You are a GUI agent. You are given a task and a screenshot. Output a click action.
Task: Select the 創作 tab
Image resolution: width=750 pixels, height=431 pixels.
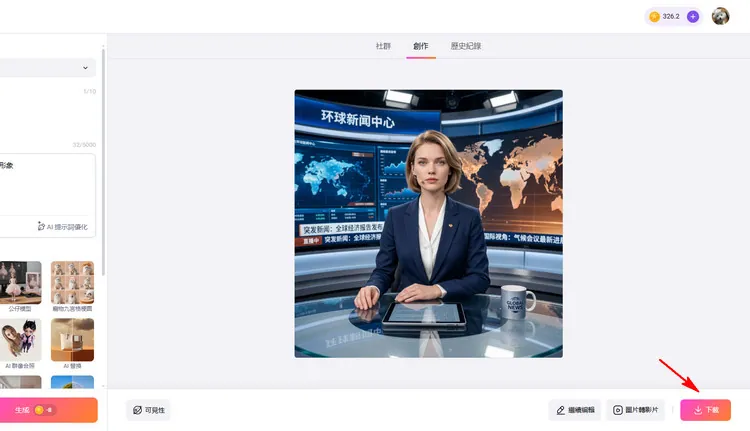pyautogui.click(x=421, y=46)
